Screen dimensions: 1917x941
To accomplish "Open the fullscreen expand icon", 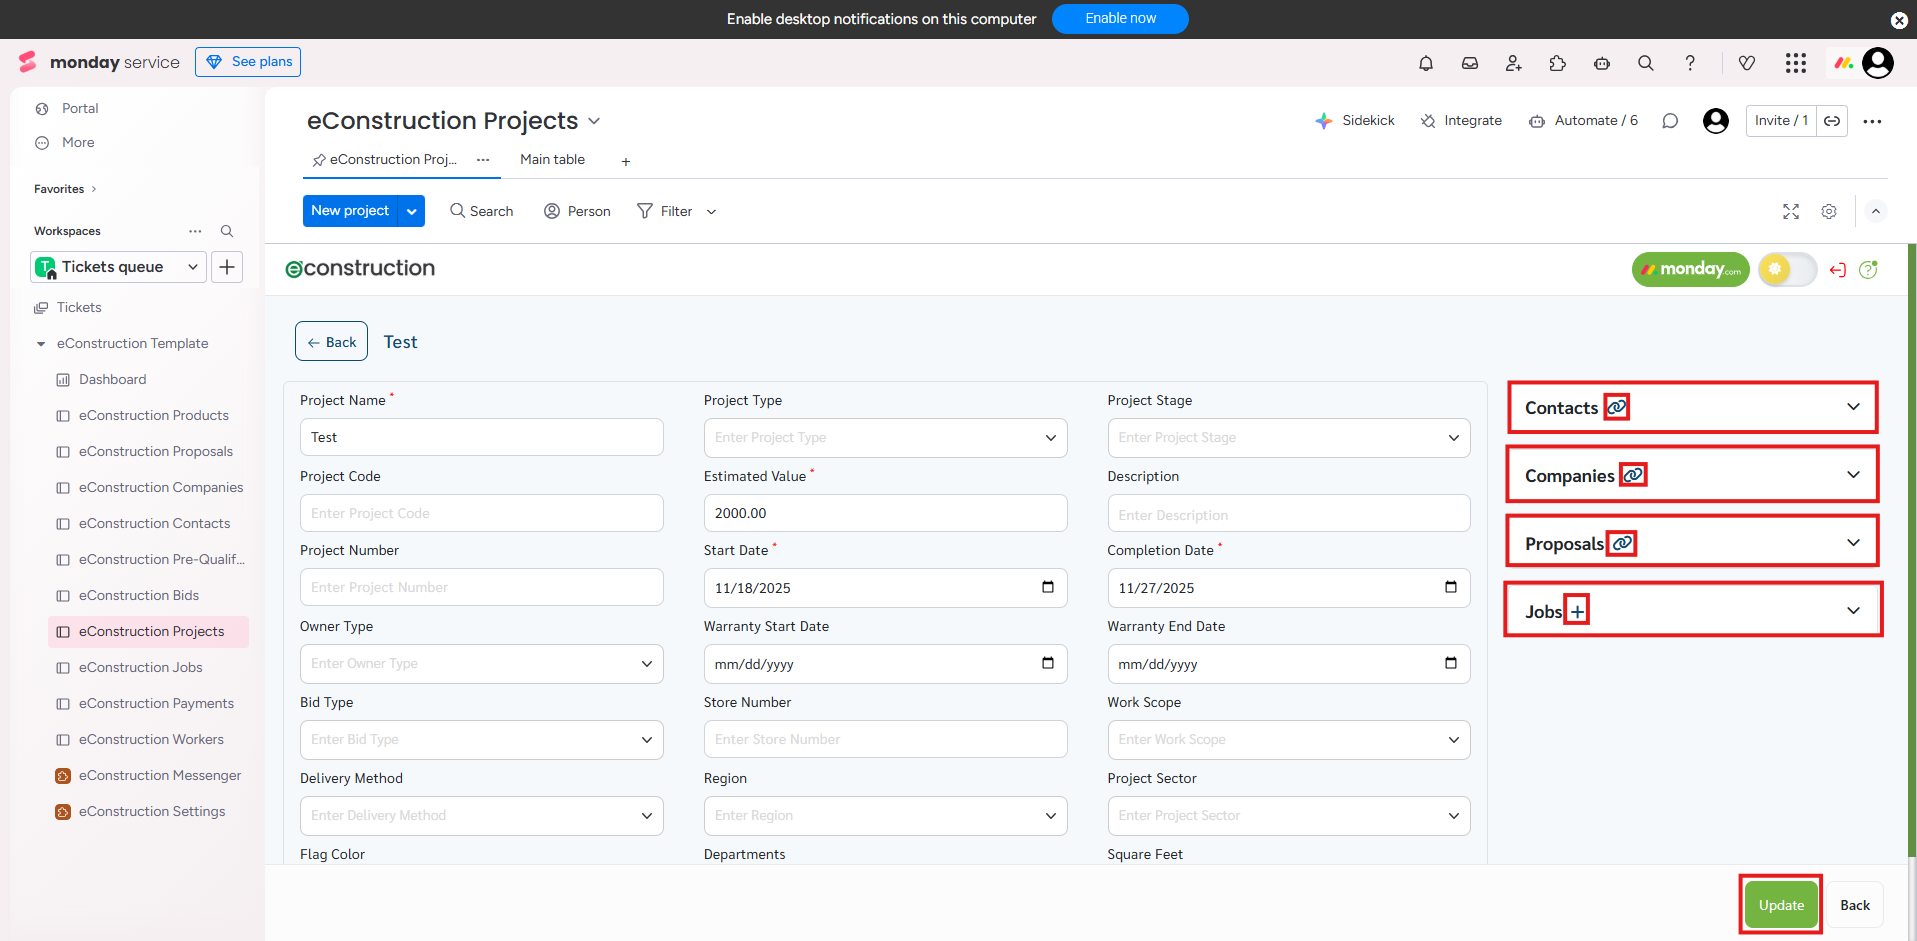I will click(1791, 211).
